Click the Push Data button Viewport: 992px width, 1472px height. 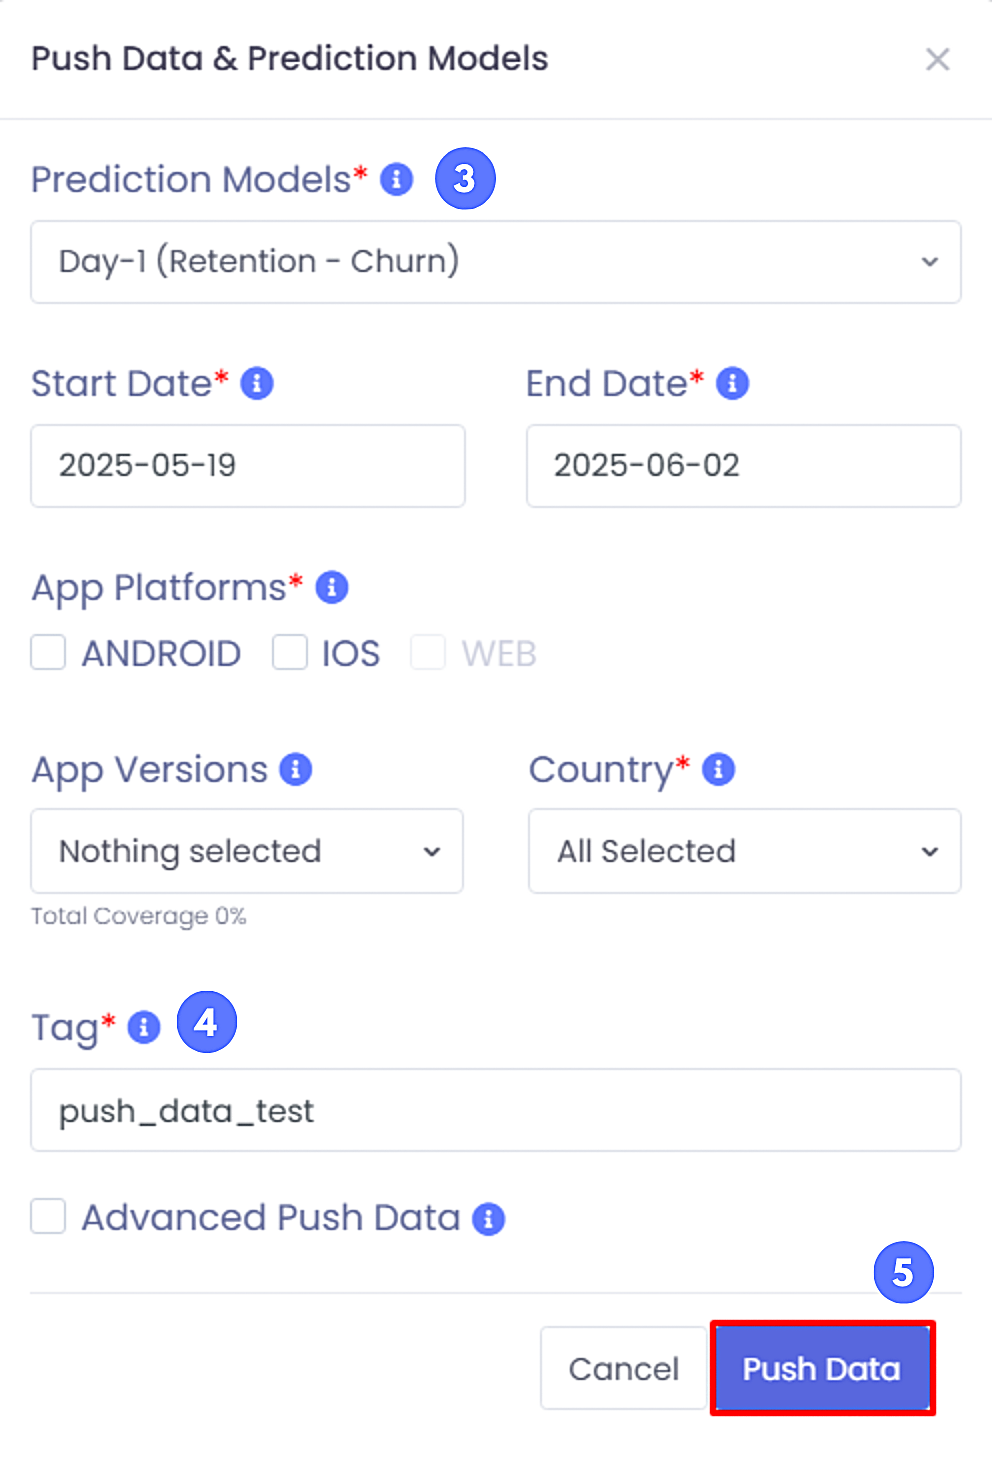coord(822,1368)
